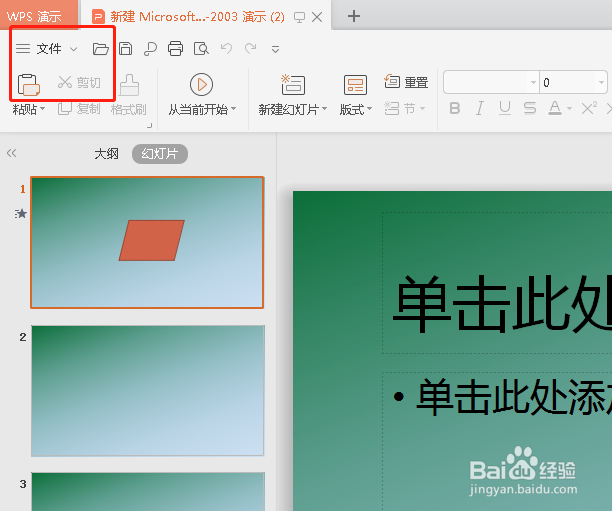The image size is (612, 511).
Task: Open the 文件 menu
Action: pyautogui.click(x=49, y=49)
